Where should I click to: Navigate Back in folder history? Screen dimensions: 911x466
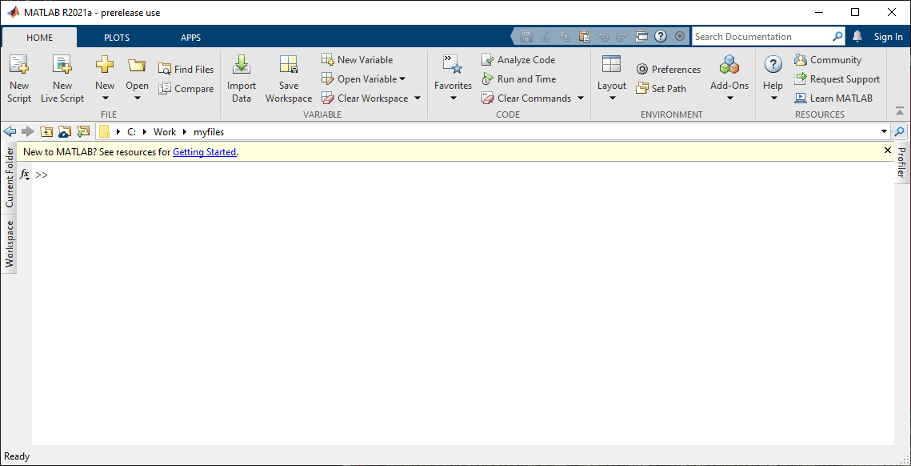[x=9, y=131]
